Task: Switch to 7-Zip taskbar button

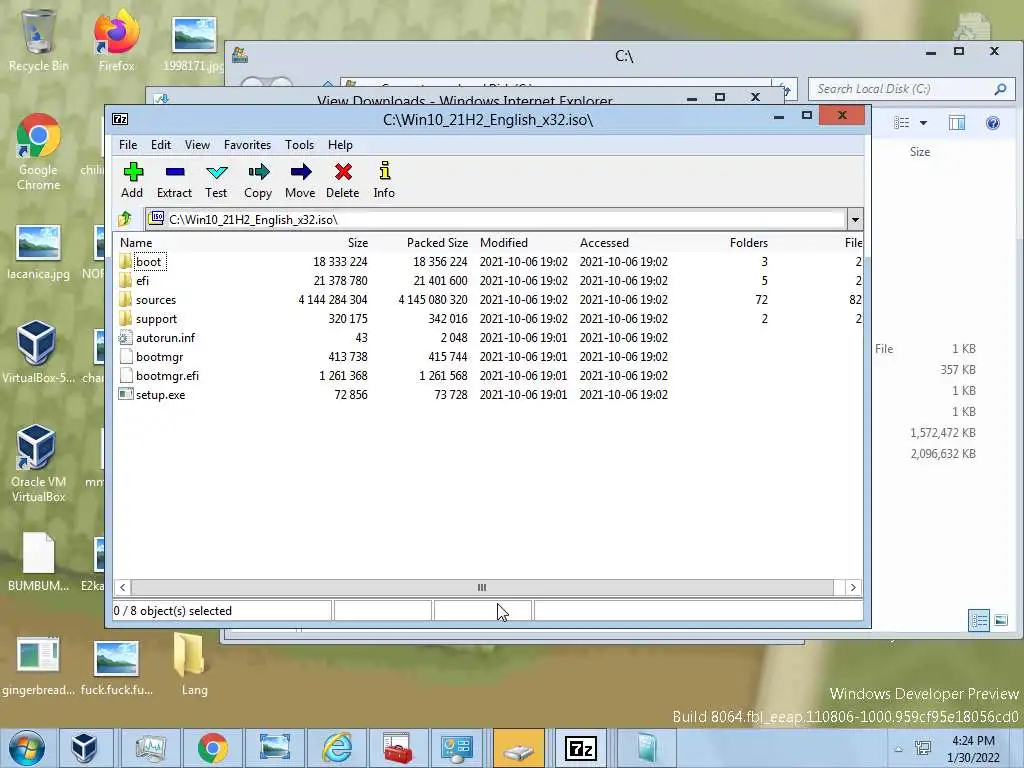Action: [581, 748]
